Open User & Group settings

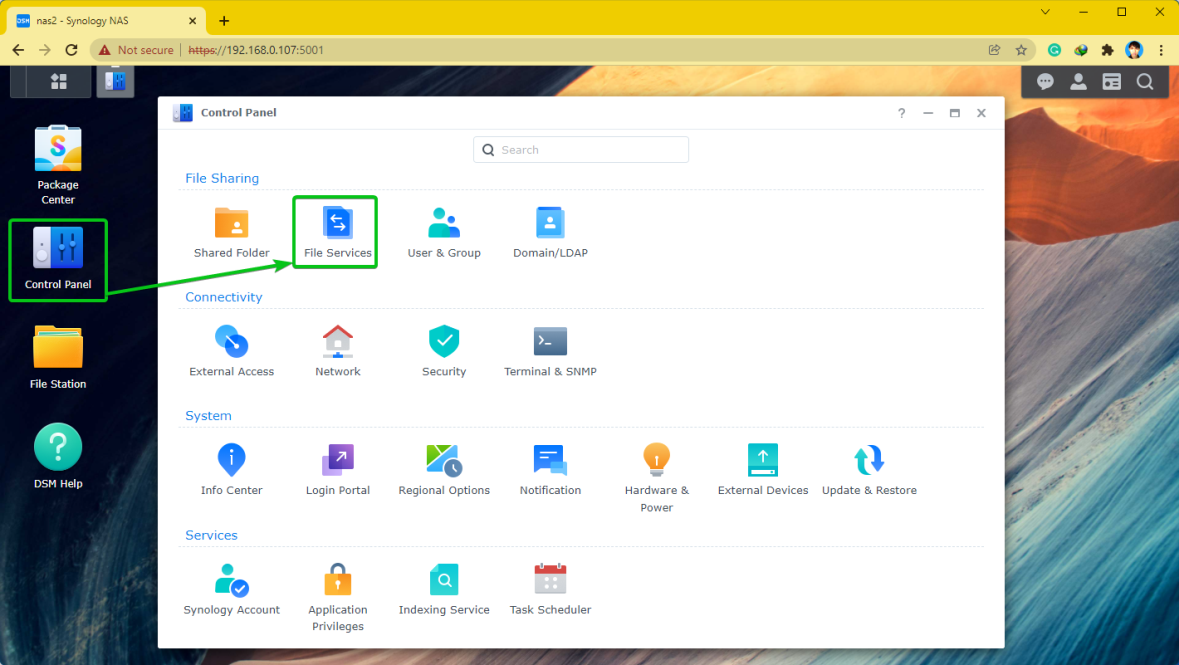click(444, 233)
